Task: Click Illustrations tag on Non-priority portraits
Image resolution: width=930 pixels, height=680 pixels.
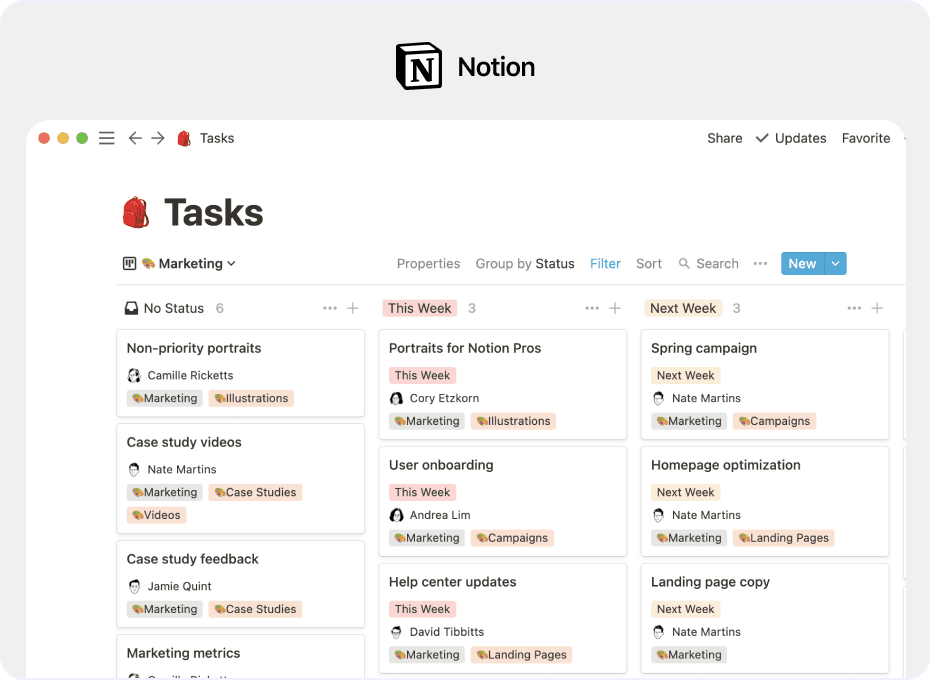Action: (251, 398)
